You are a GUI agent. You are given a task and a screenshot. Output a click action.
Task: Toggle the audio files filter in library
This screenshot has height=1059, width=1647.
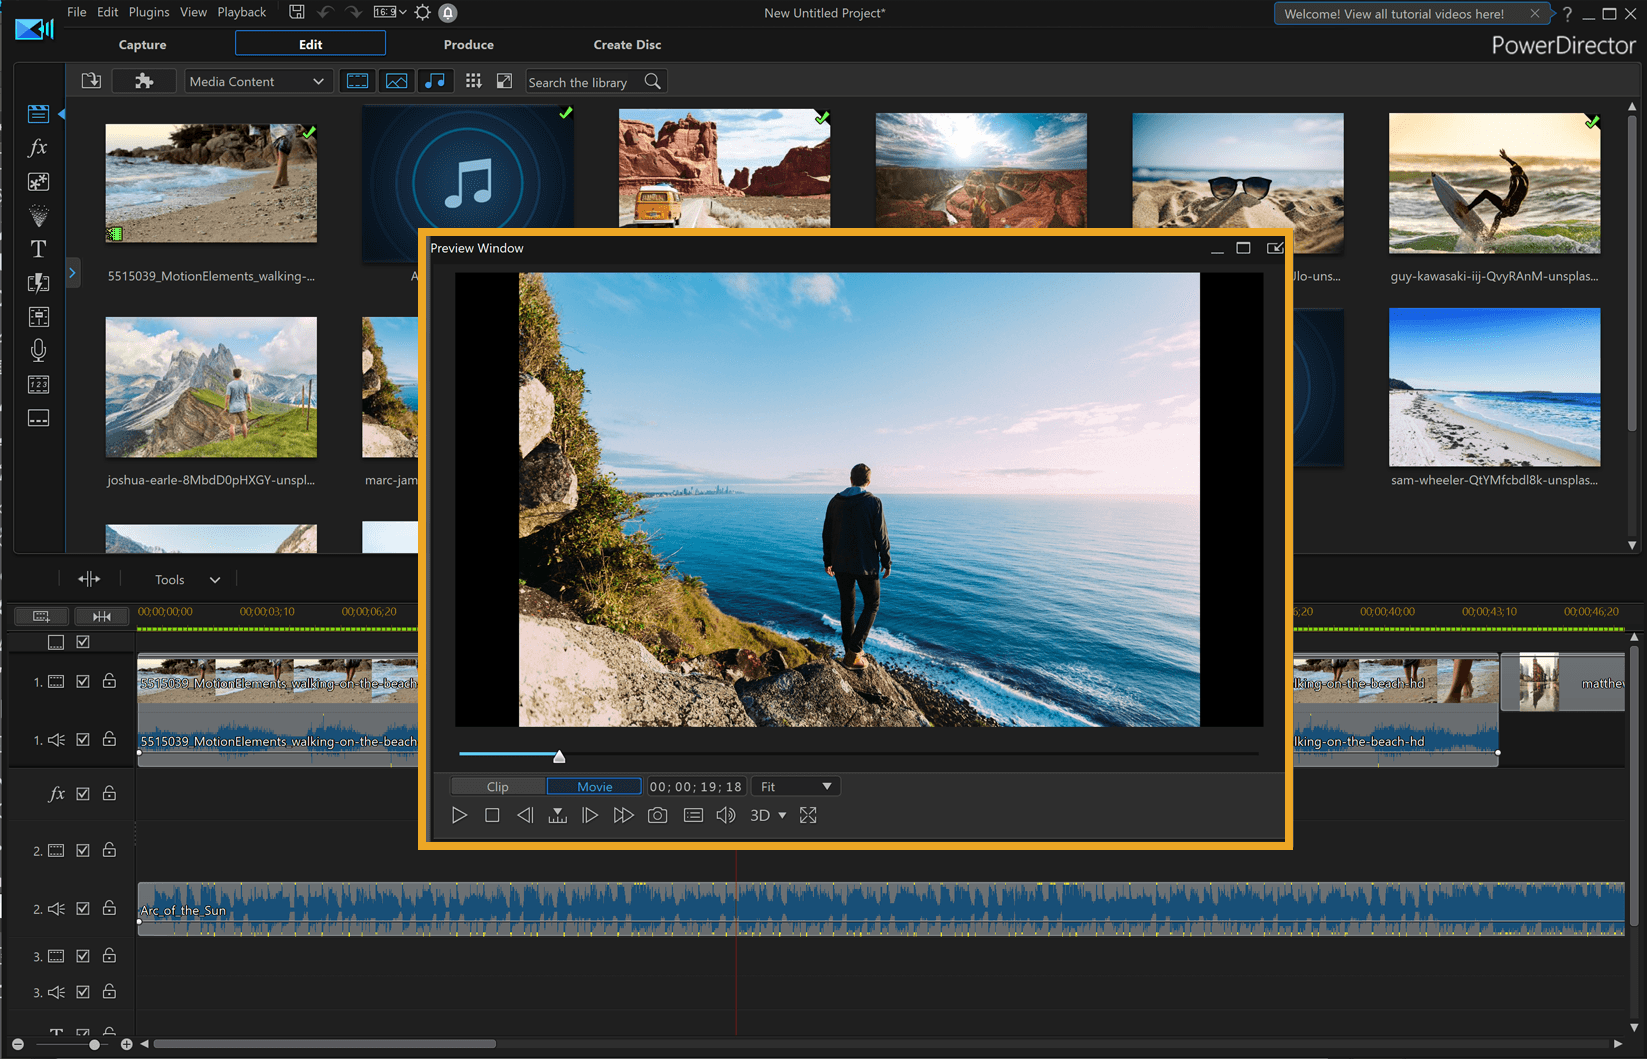pos(435,81)
